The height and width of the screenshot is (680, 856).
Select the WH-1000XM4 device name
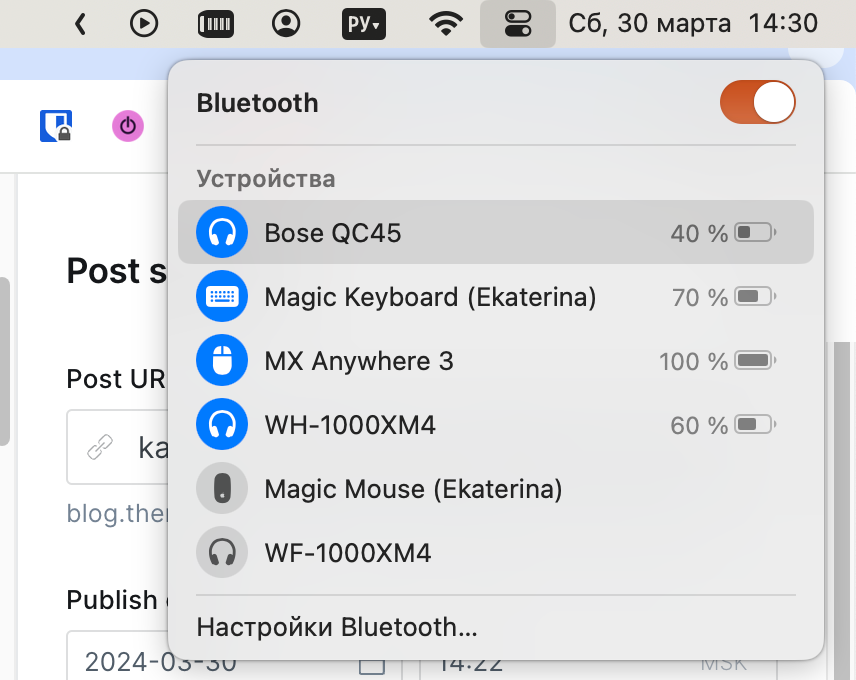[350, 425]
